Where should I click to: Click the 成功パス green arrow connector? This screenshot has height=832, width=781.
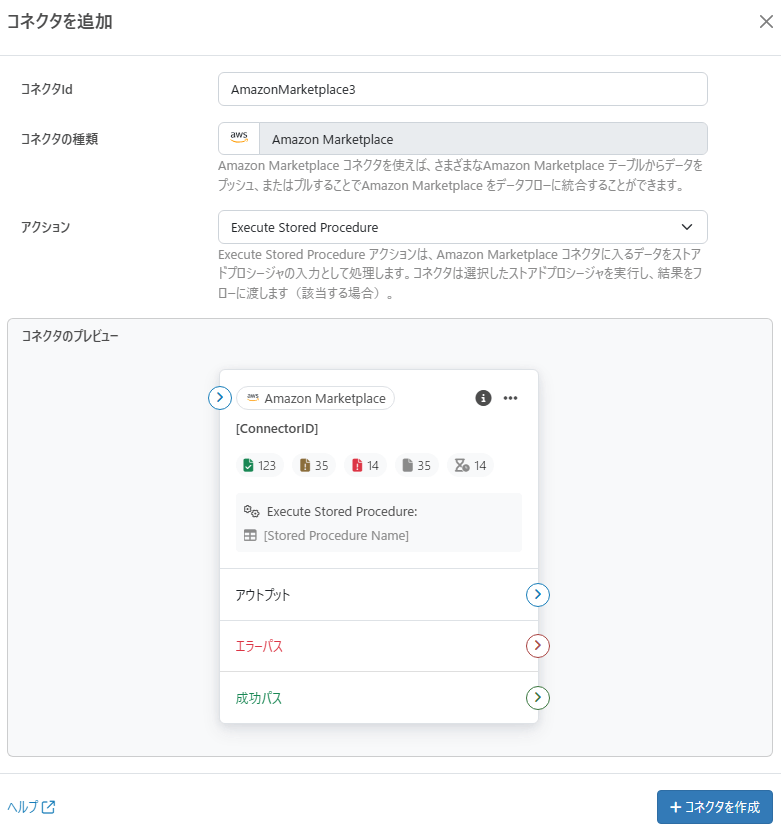[537, 697]
